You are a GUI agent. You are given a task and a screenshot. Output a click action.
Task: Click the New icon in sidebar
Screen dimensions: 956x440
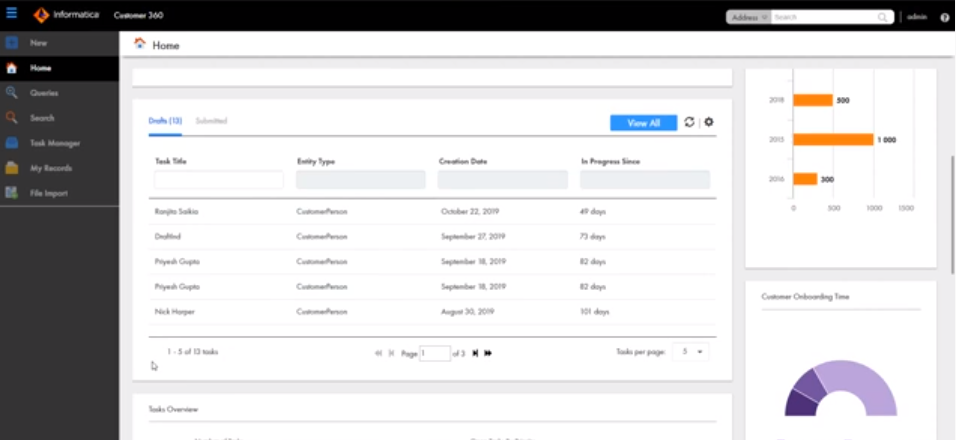point(12,43)
